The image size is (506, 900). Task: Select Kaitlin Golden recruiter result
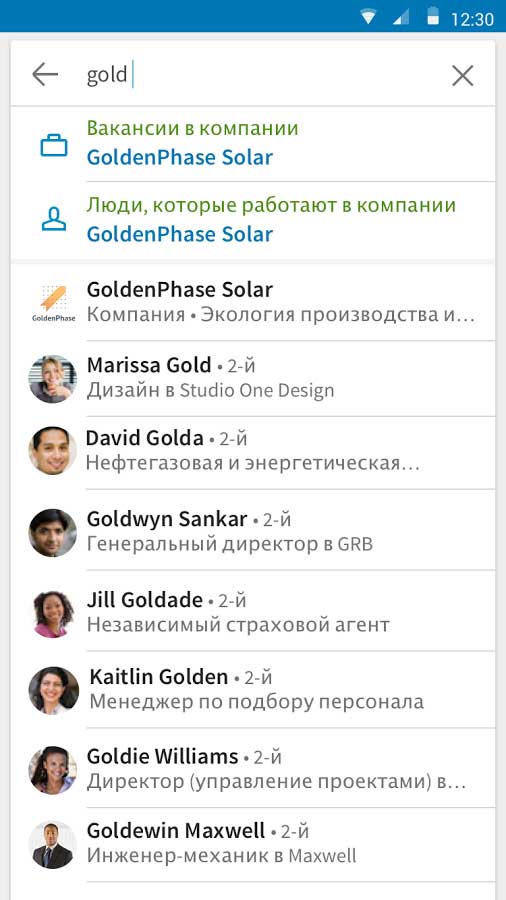click(252, 690)
